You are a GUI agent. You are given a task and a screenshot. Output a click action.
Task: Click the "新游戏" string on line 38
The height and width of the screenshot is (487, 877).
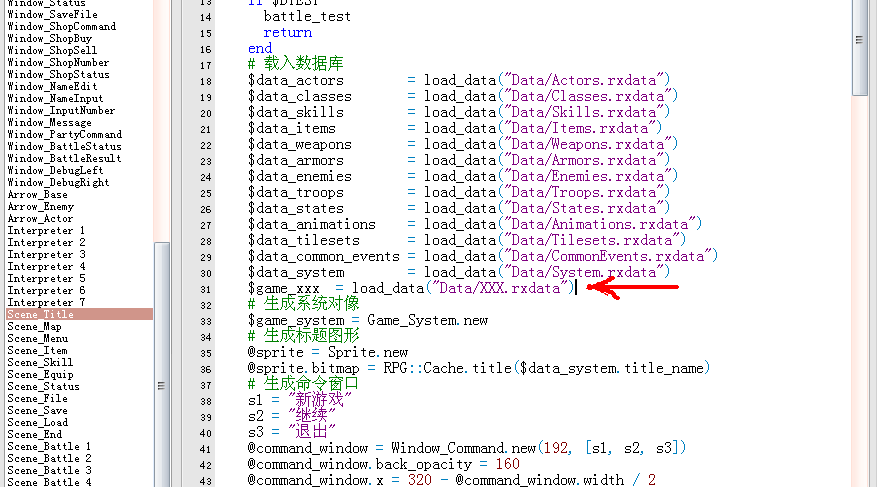pyautogui.click(x=320, y=400)
